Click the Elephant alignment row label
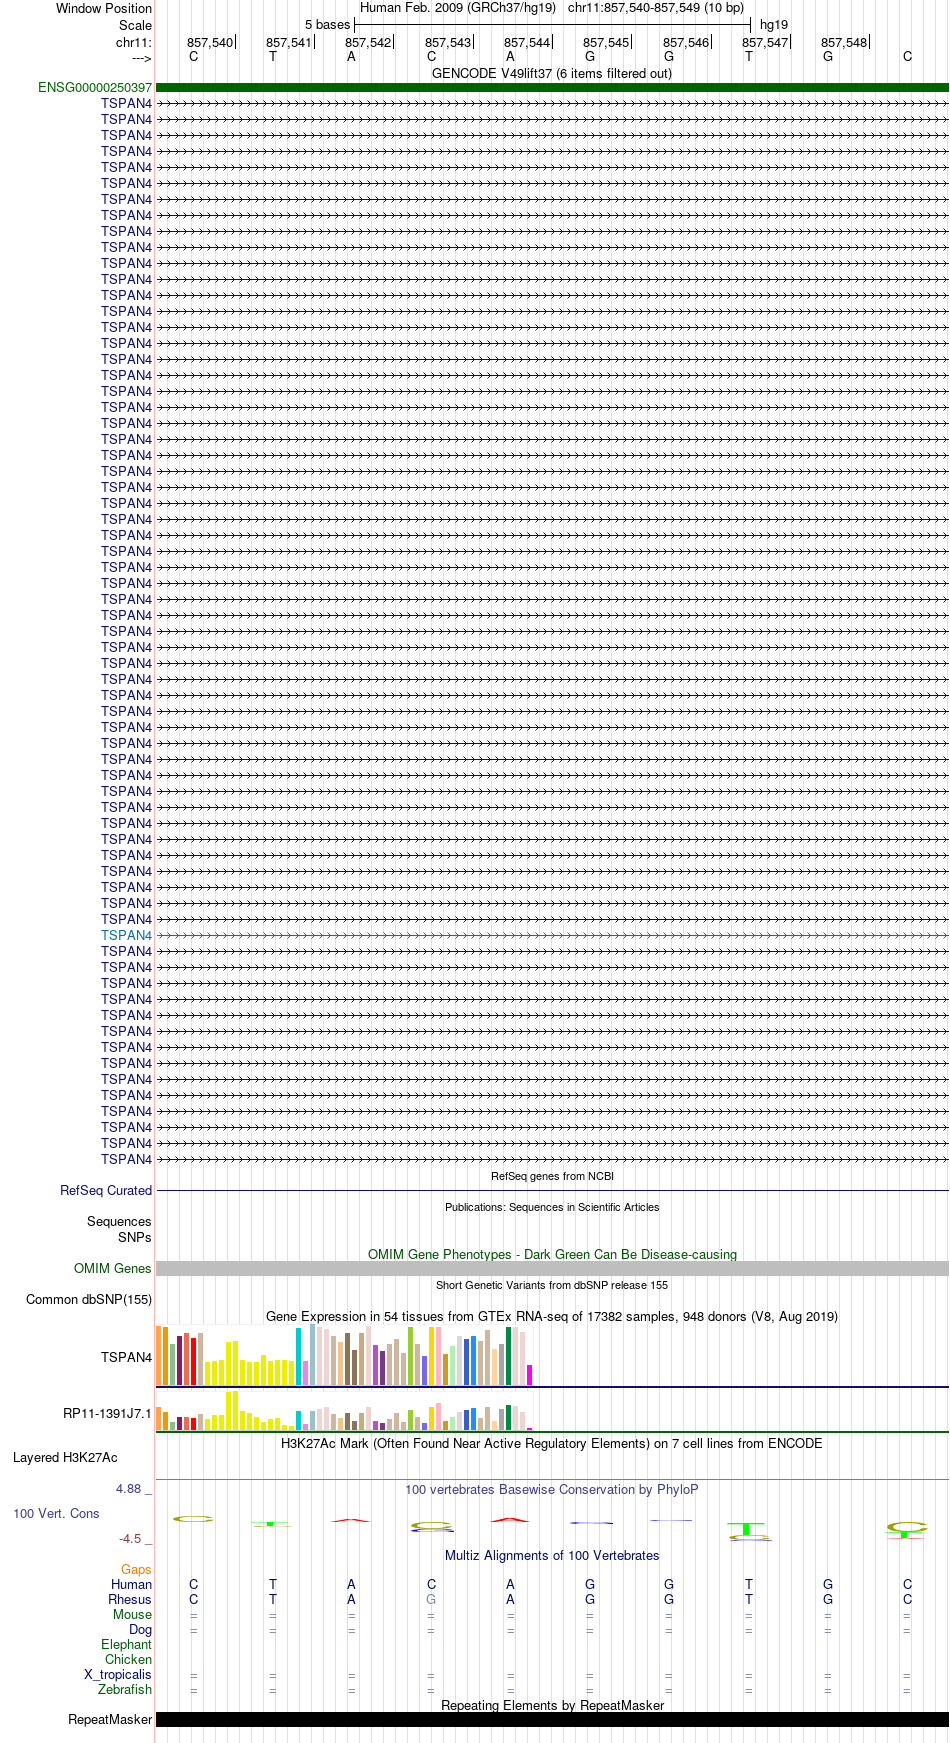This screenshot has width=950, height=1743. pos(126,1644)
